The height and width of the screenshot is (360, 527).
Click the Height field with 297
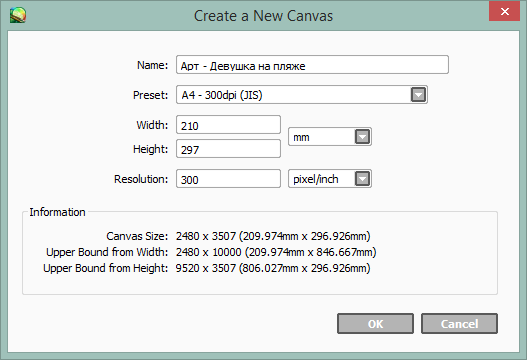pos(228,149)
